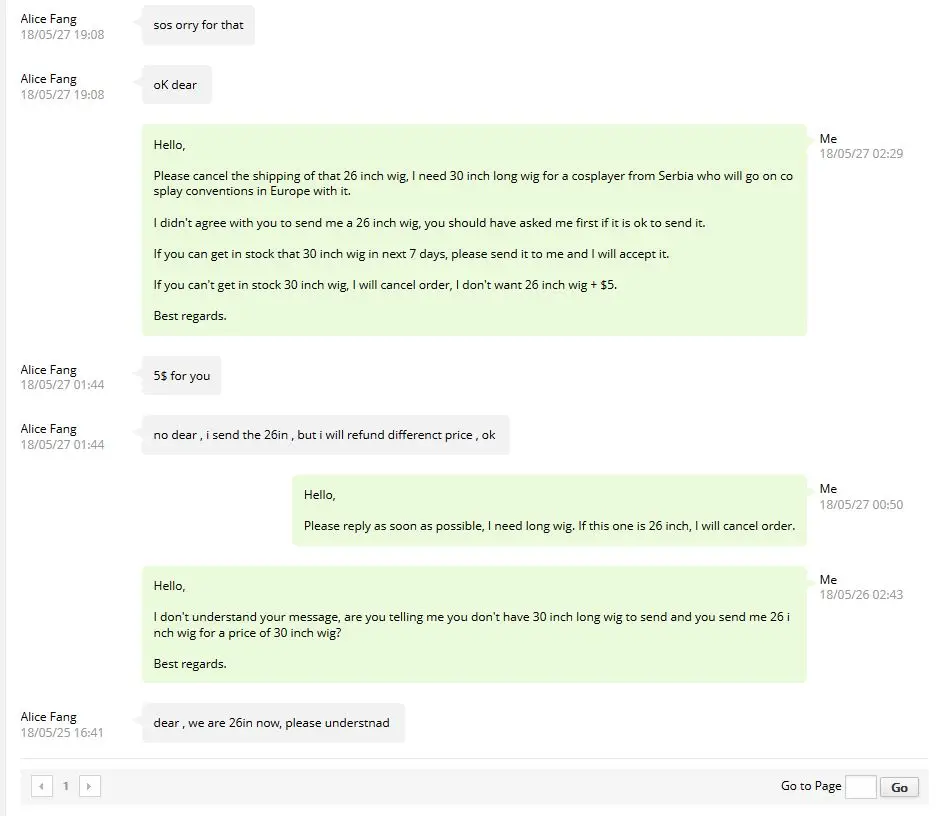Select message about refunding difference price
Screen dimensions: 938x816
[325, 435]
